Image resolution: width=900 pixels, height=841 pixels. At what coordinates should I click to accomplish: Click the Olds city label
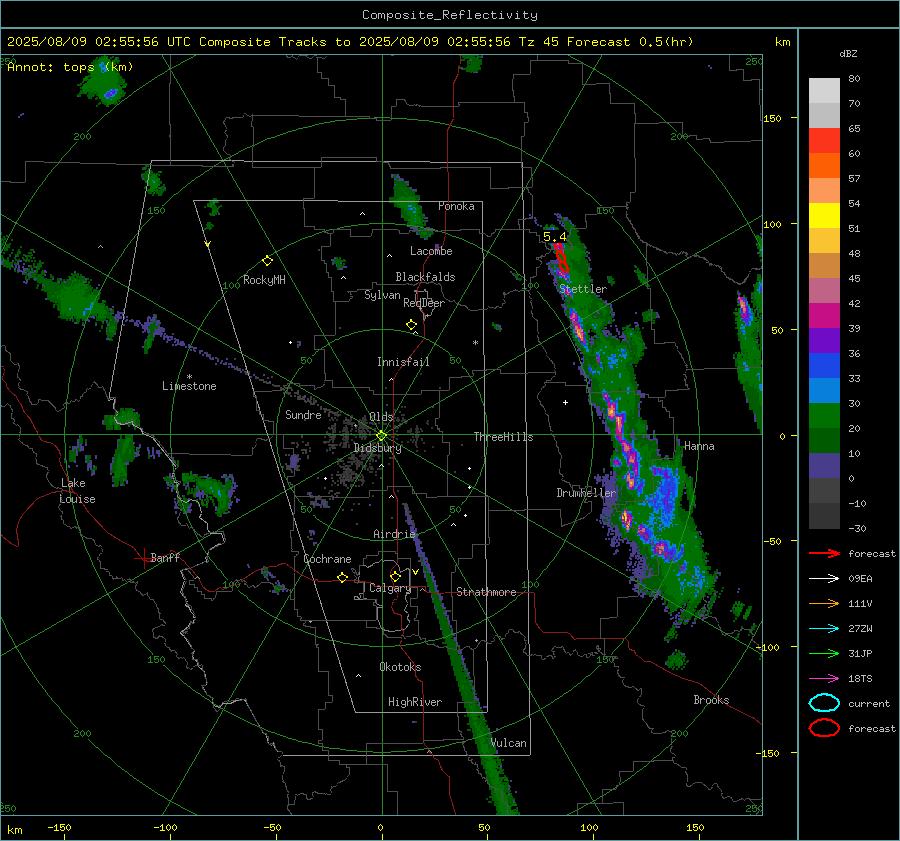point(381,417)
